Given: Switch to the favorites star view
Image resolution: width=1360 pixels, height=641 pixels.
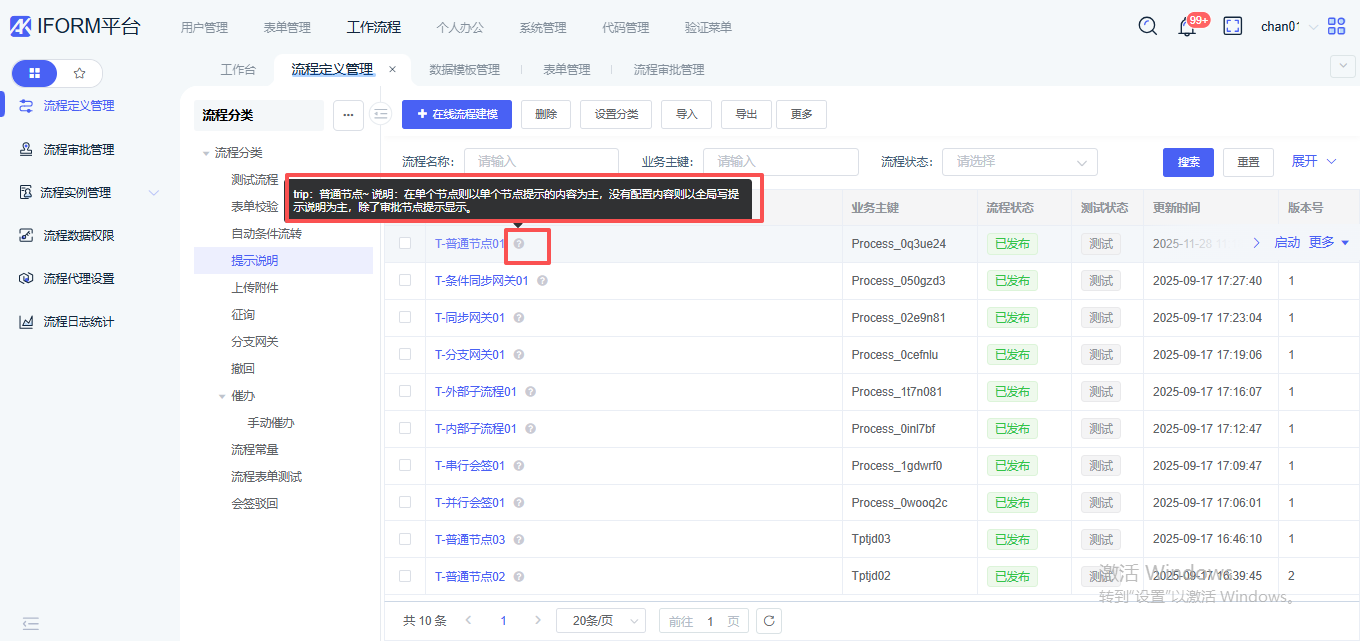Looking at the screenshot, I should click(80, 73).
